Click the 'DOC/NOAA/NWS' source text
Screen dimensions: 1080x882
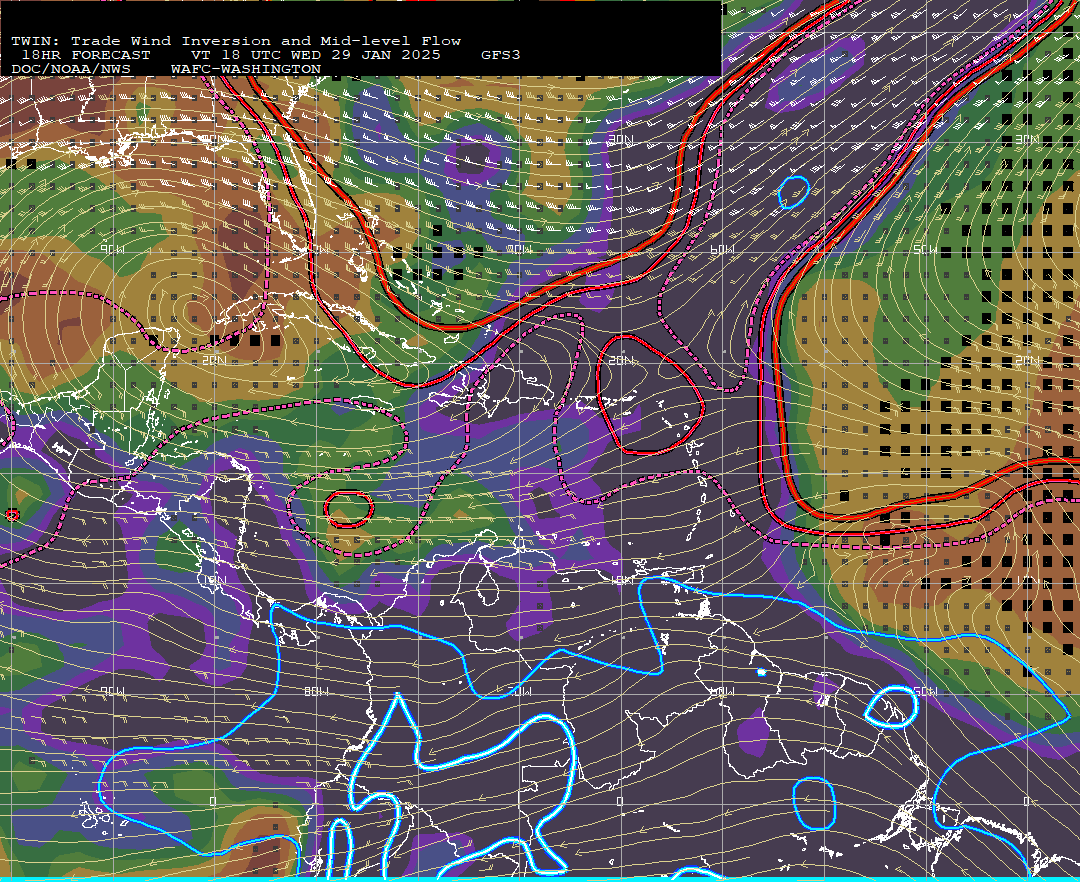click(71, 70)
